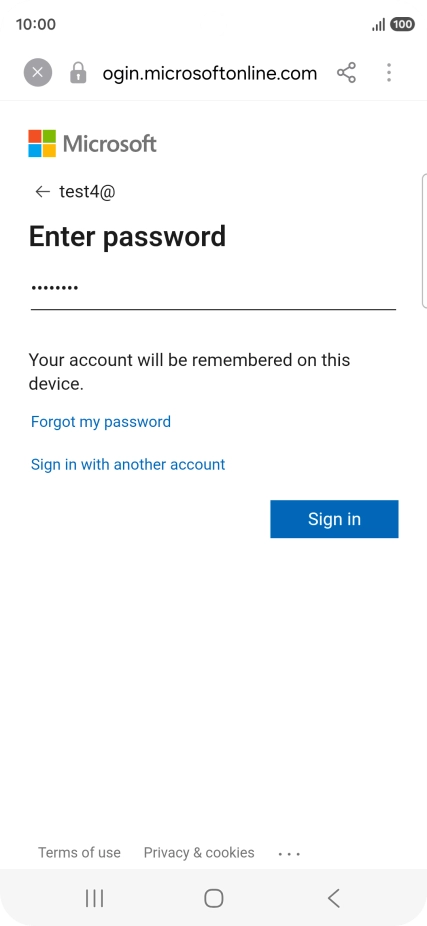Screen dimensions: 427x926
Task: Click the Microsoft logo
Action: click(x=93, y=144)
